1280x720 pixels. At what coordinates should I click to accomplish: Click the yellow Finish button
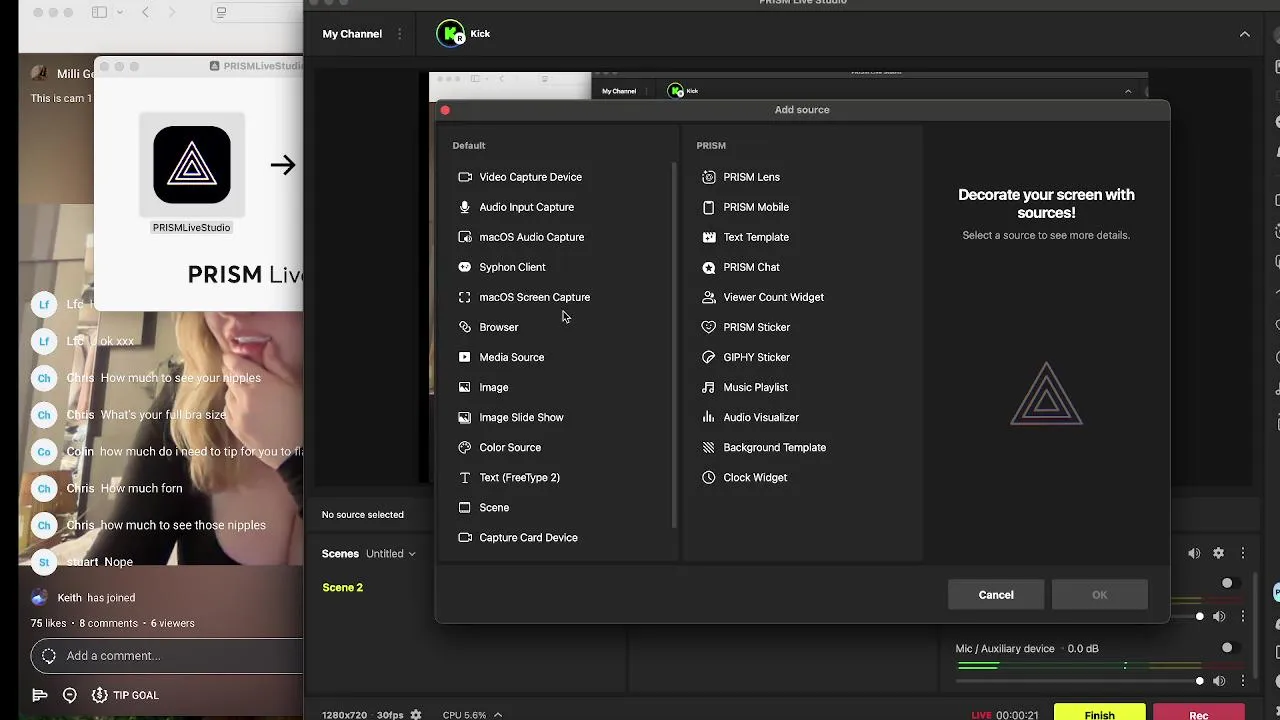tap(1100, 713)
